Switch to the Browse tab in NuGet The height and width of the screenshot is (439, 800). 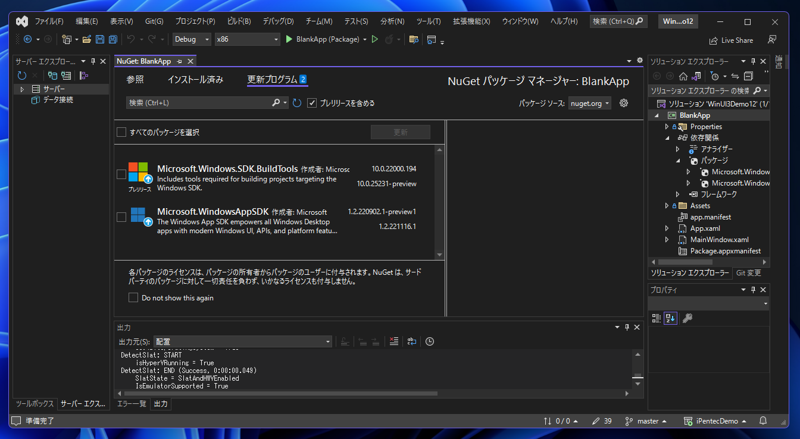(135, 80)
